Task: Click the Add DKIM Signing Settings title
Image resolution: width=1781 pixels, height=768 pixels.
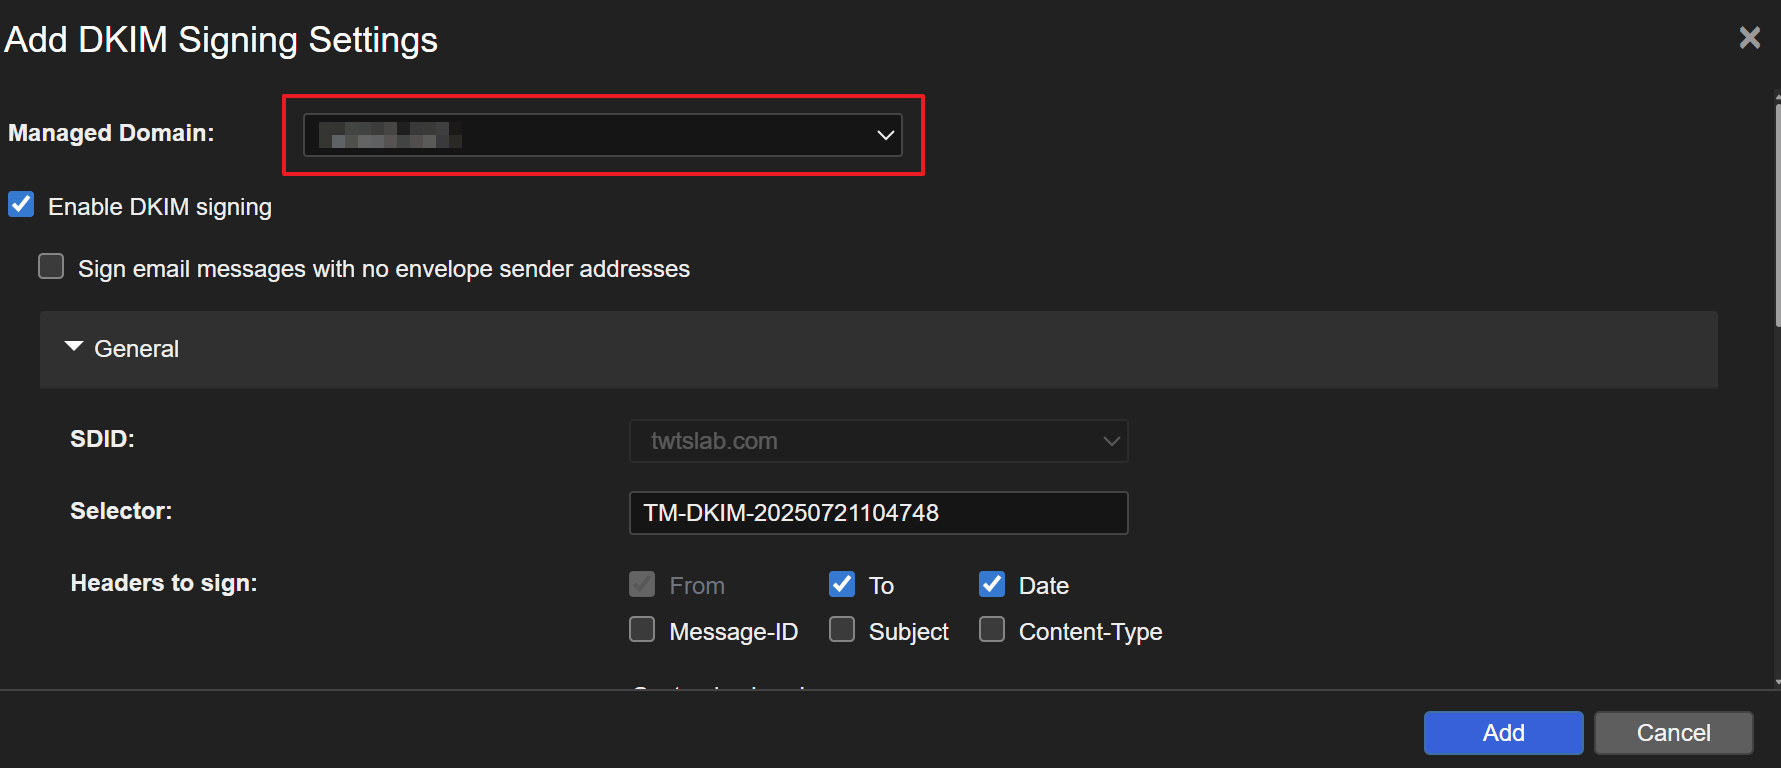Action: (221, 40)
